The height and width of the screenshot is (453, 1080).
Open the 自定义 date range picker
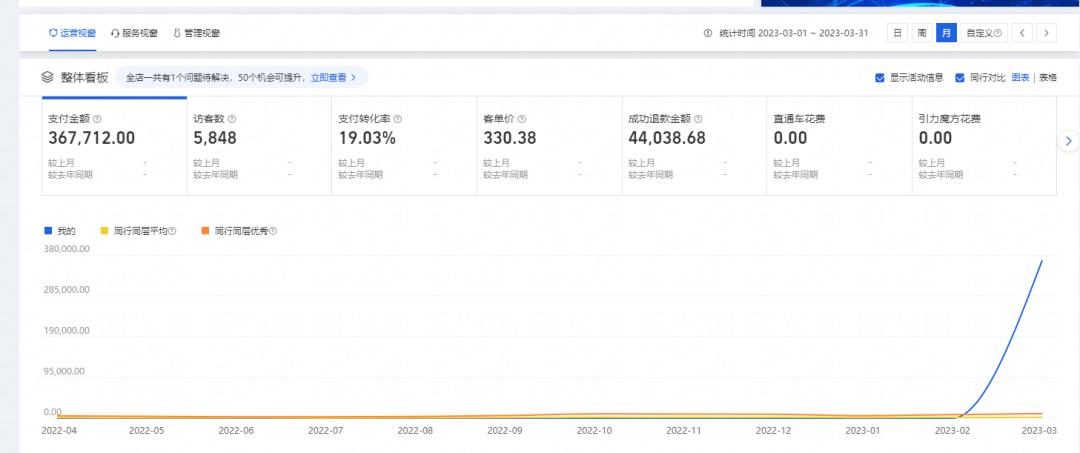pyautogui.click(x=983, y=33)
